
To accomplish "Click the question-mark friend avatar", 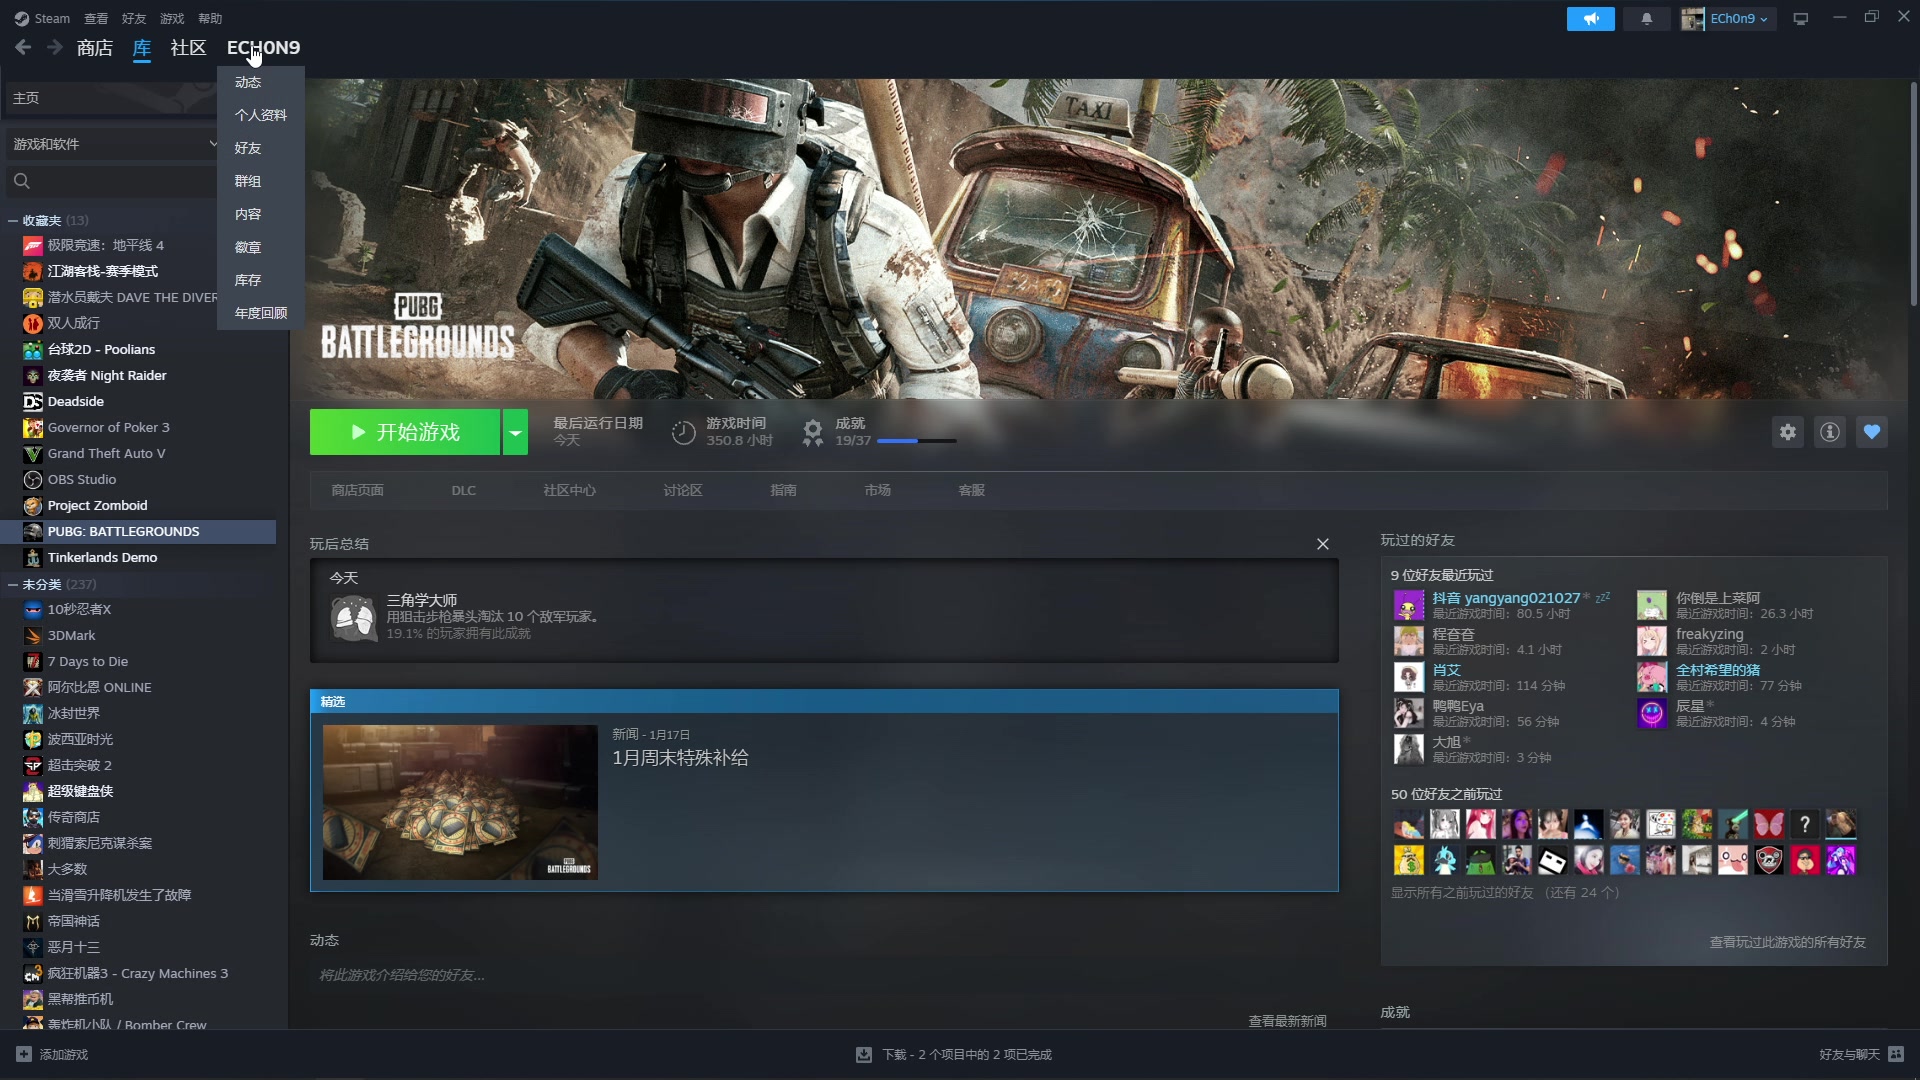I will click(x=1804, y=824).
